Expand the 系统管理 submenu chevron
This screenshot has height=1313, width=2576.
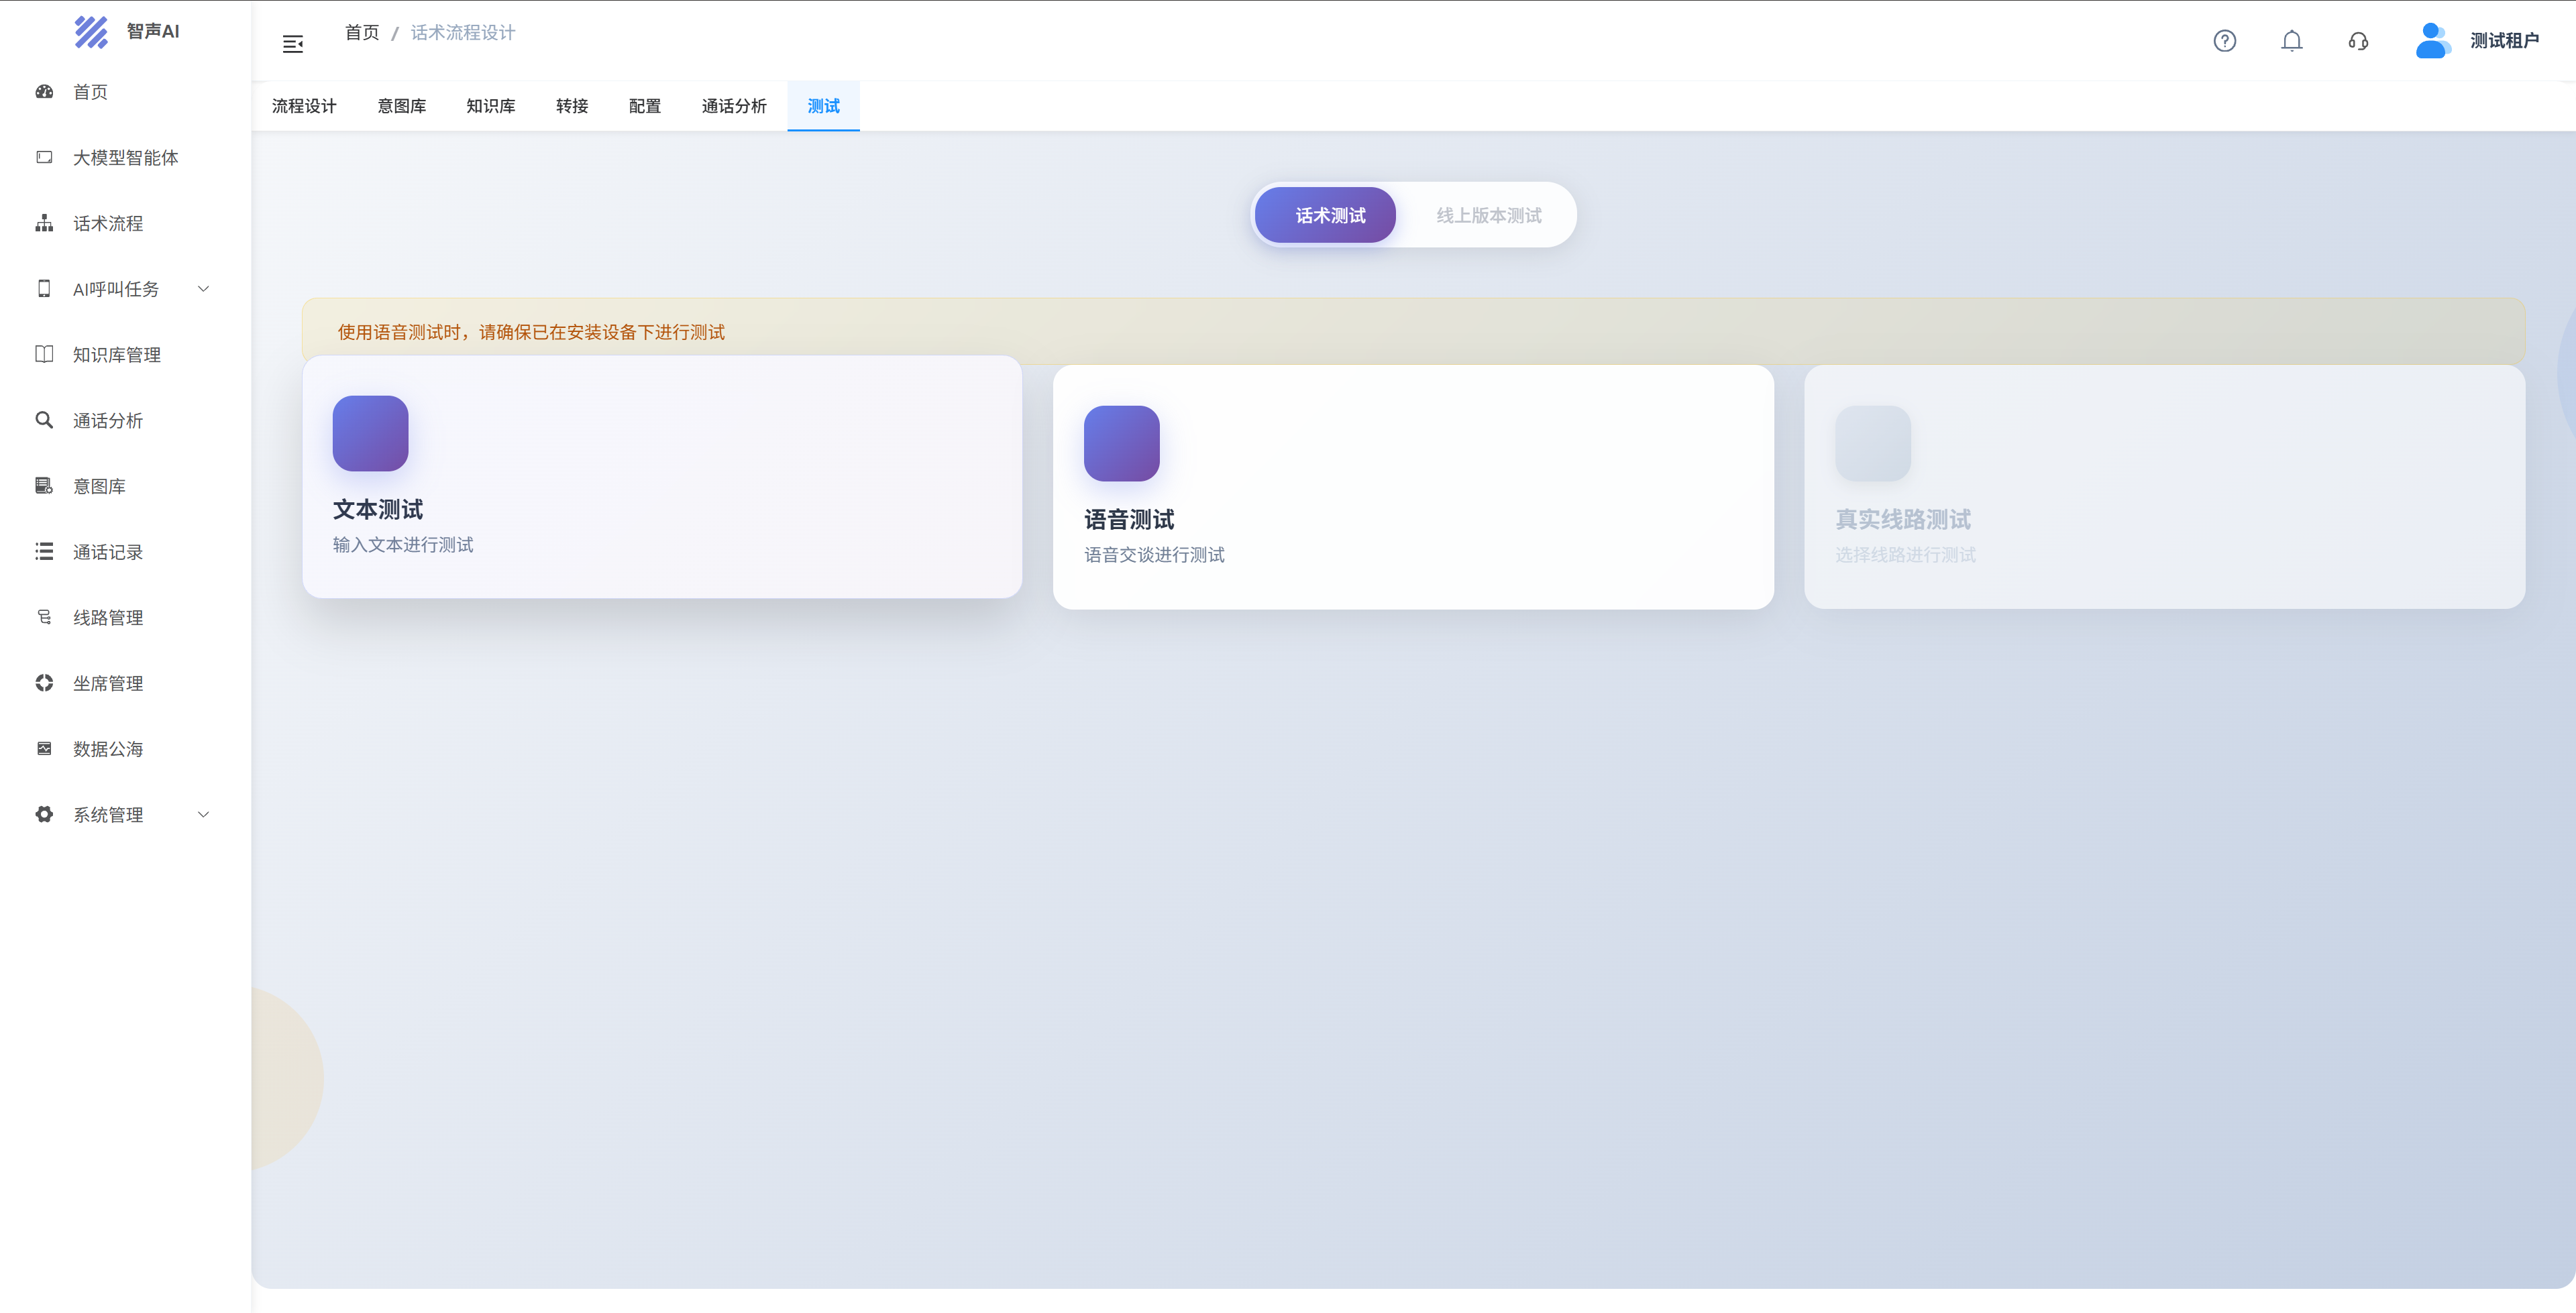coord(204,815)
